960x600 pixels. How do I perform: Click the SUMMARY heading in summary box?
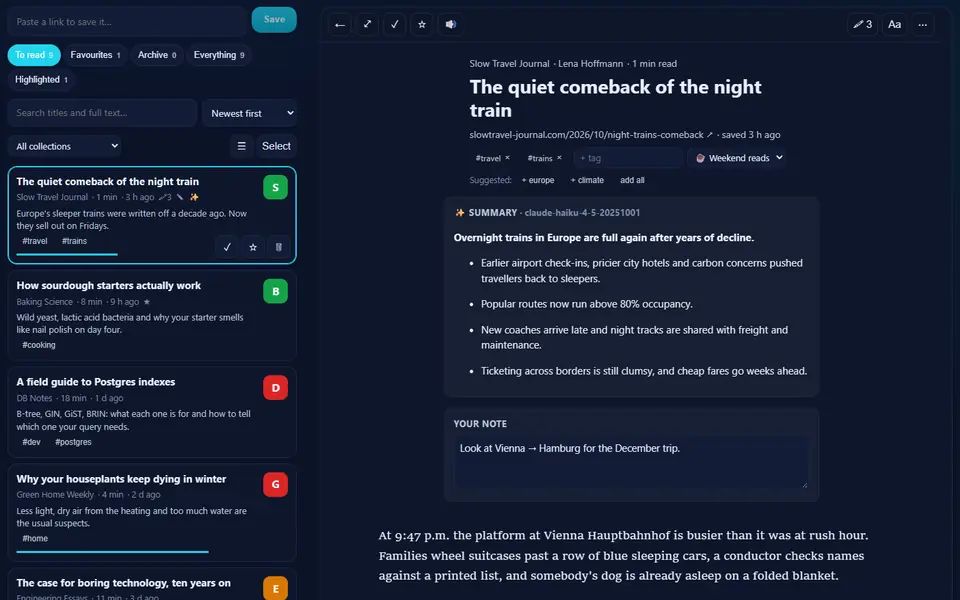[x=492, y=213]
